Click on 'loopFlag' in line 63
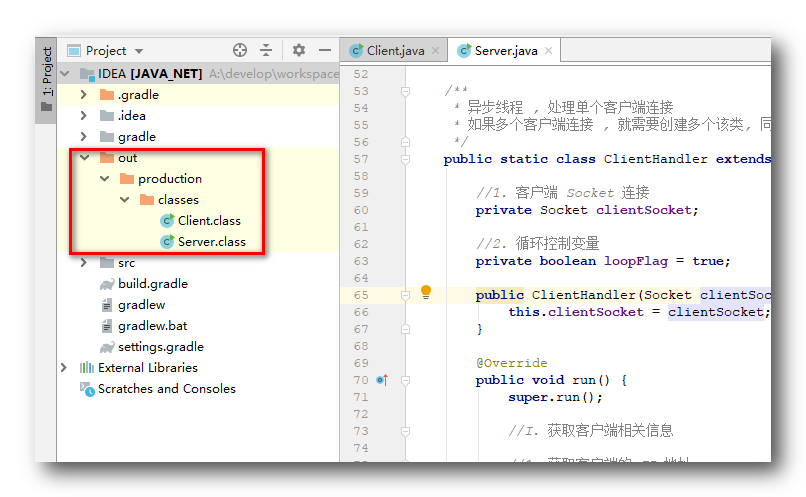Viewport: 806px width, 497px height. point(636,261)
